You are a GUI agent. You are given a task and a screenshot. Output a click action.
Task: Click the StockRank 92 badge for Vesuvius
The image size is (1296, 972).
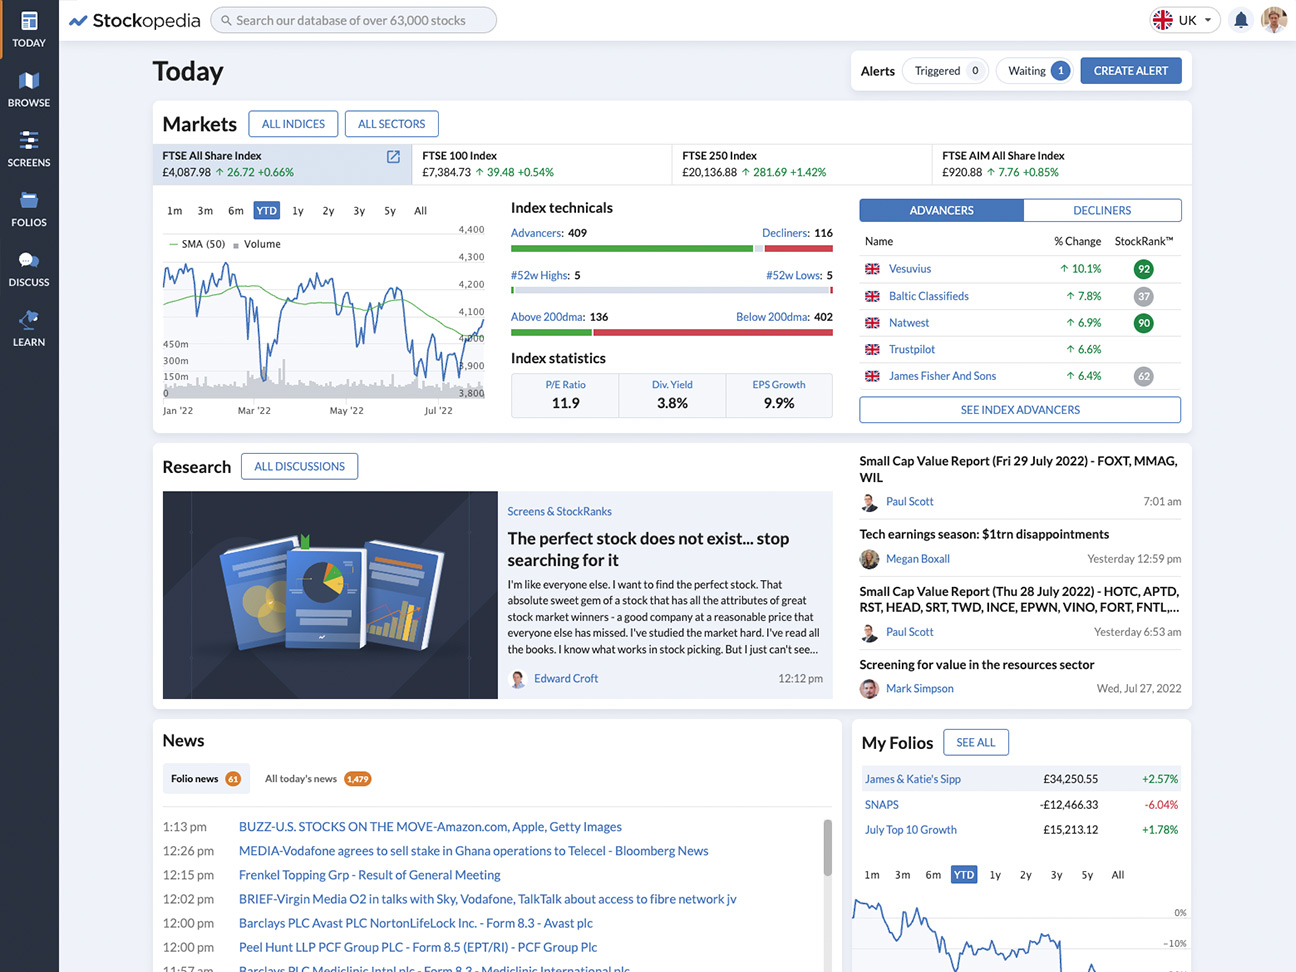tap(1144, 269)
